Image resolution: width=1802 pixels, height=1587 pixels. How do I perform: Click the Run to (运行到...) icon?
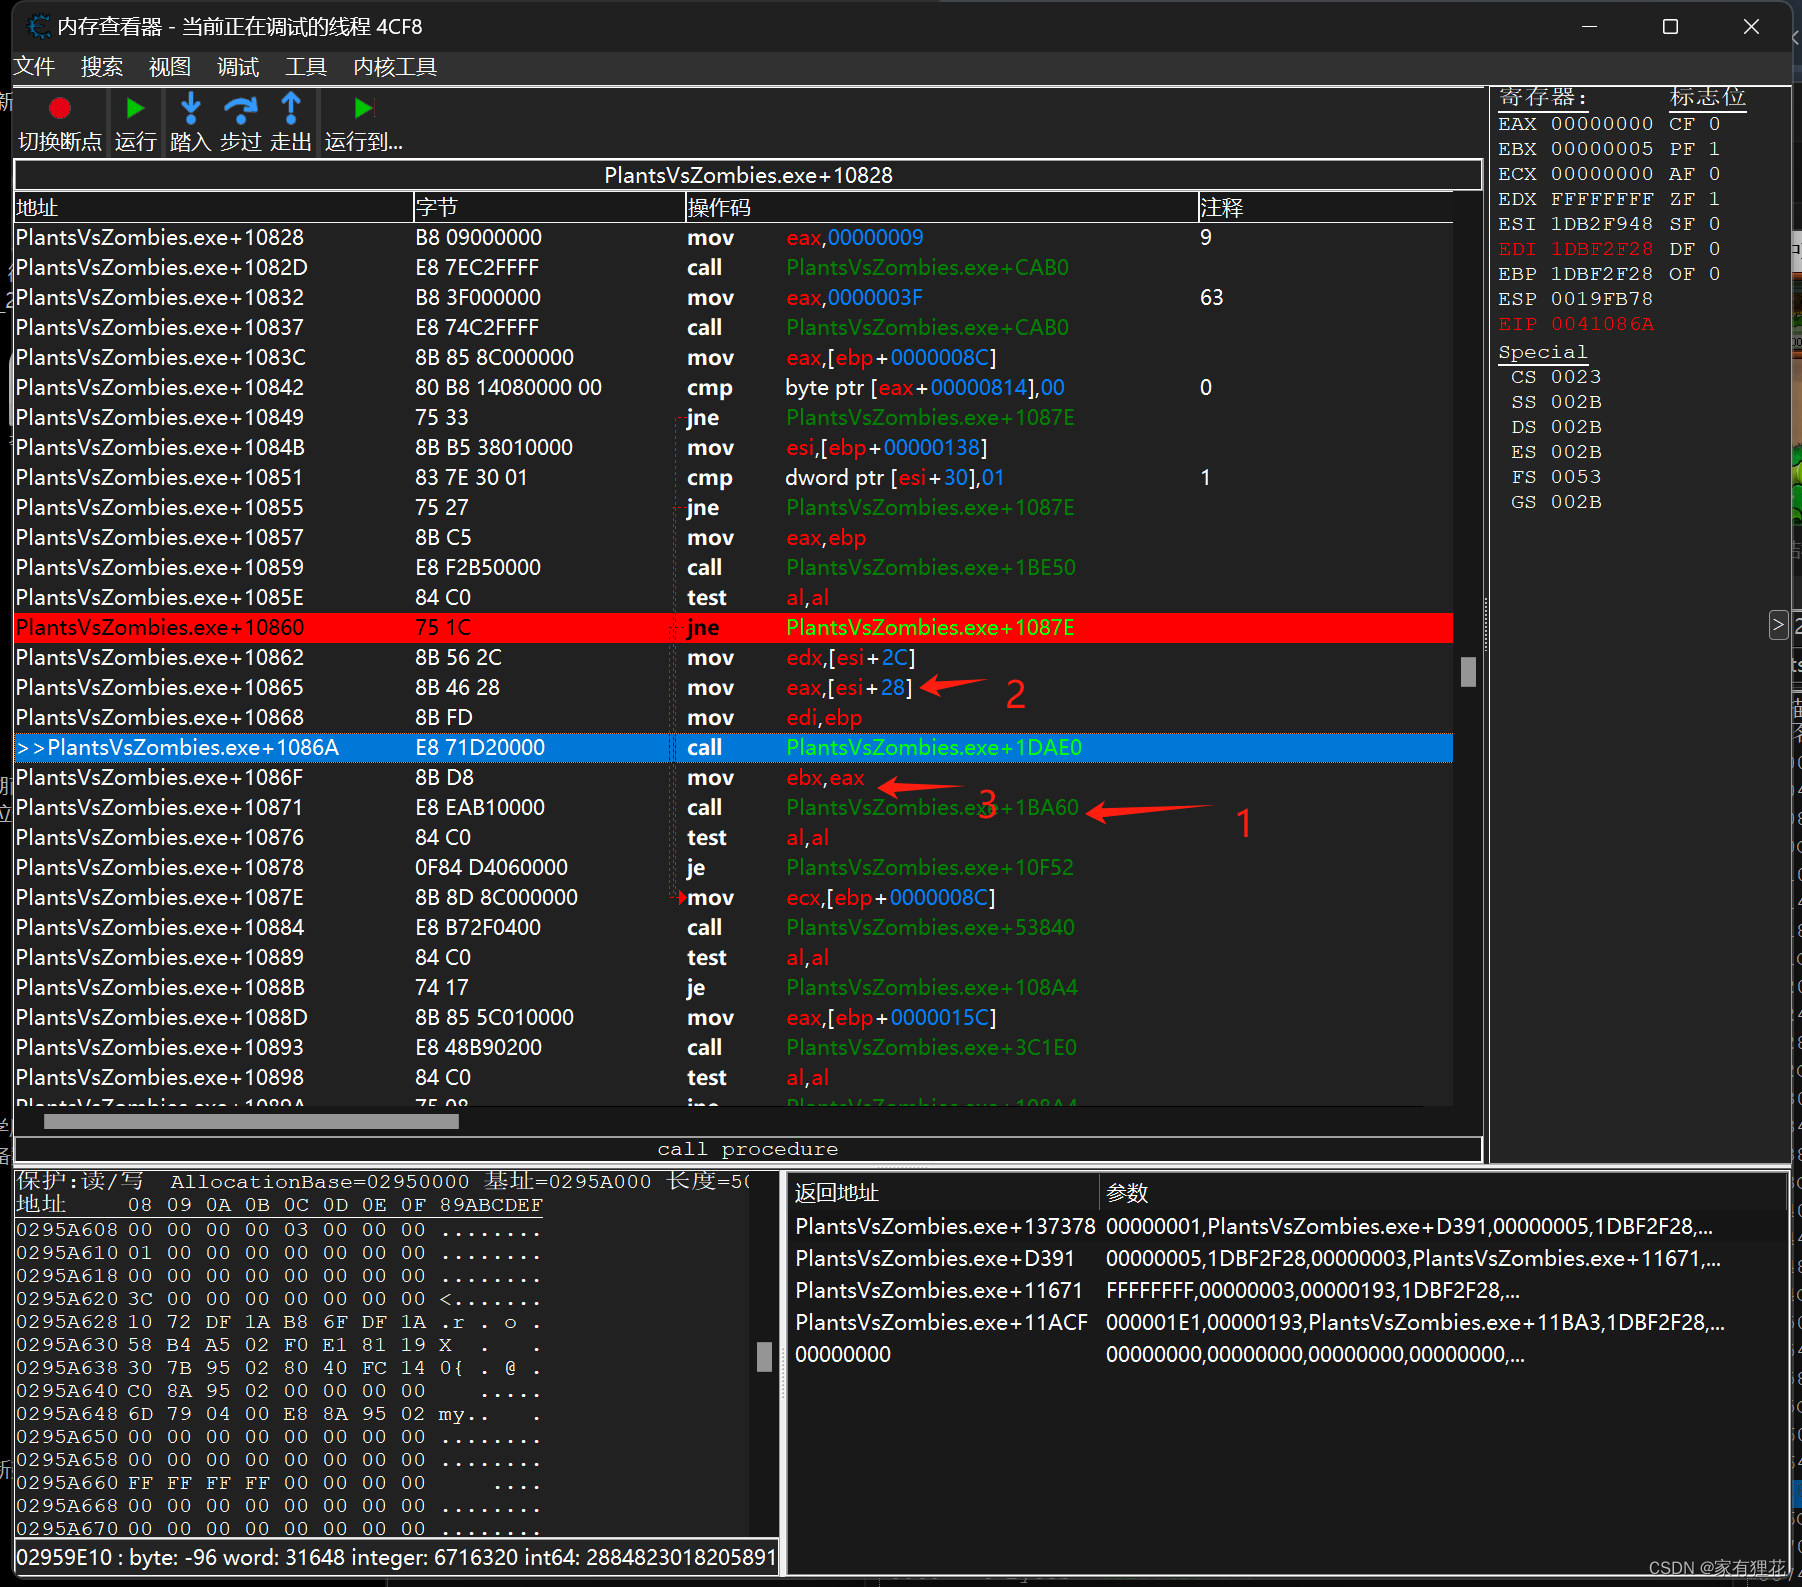point(363,108)
